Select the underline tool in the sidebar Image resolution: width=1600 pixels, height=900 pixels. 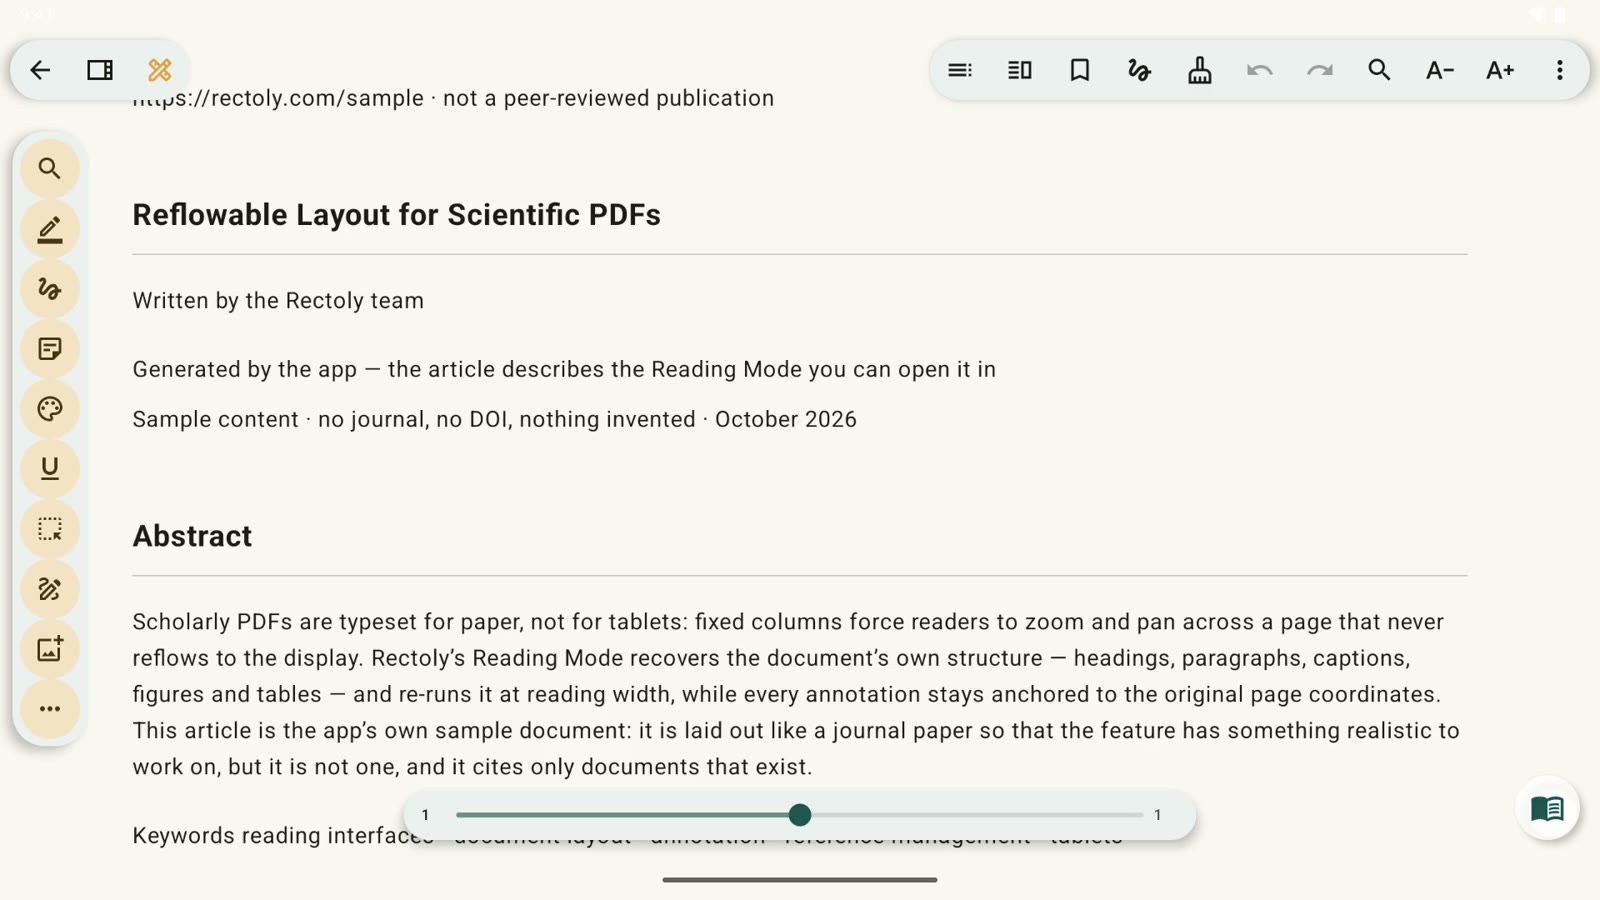pyautogui.click(x=50, y=469)
